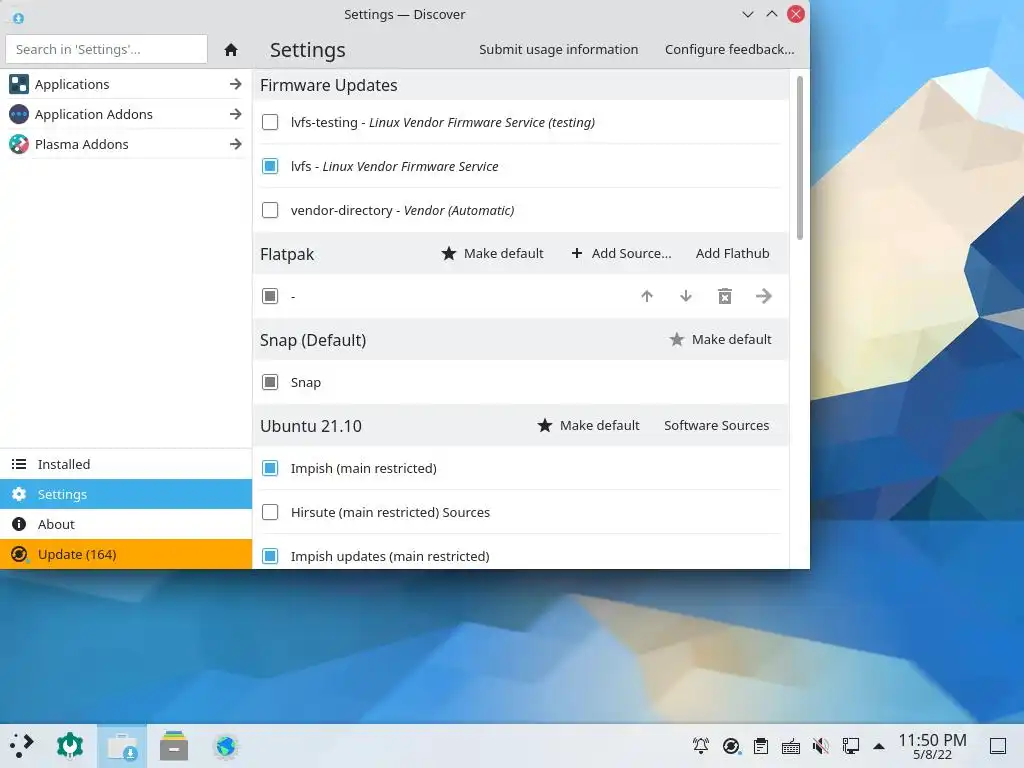
Task: Click the settings list scrollbar
Action: [x=800, y=158]
